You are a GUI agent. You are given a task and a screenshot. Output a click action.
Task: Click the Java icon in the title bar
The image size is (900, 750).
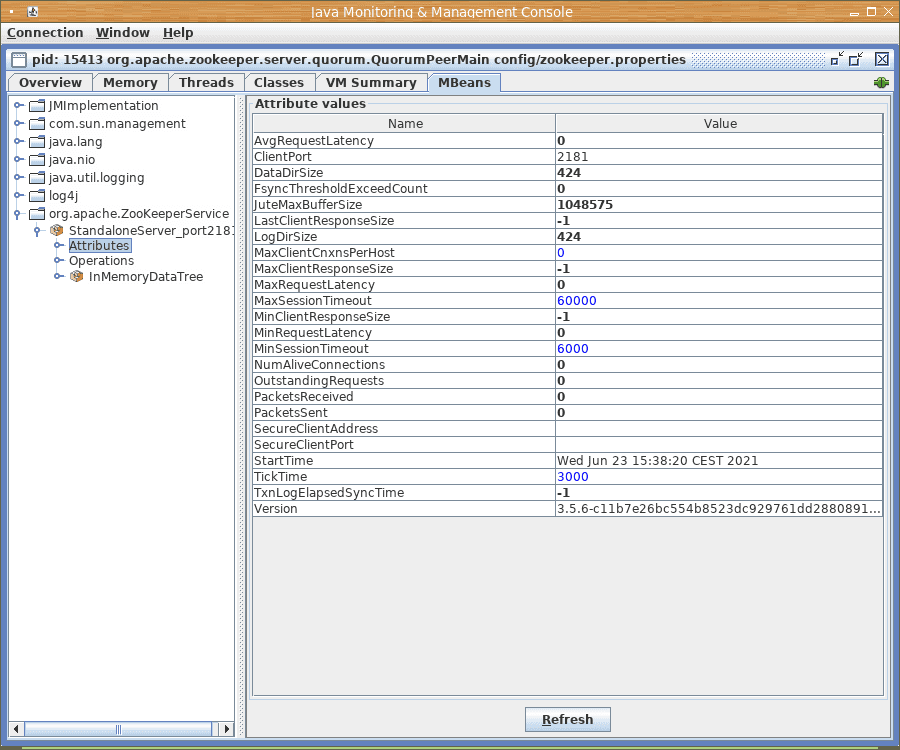pos(32,12)
